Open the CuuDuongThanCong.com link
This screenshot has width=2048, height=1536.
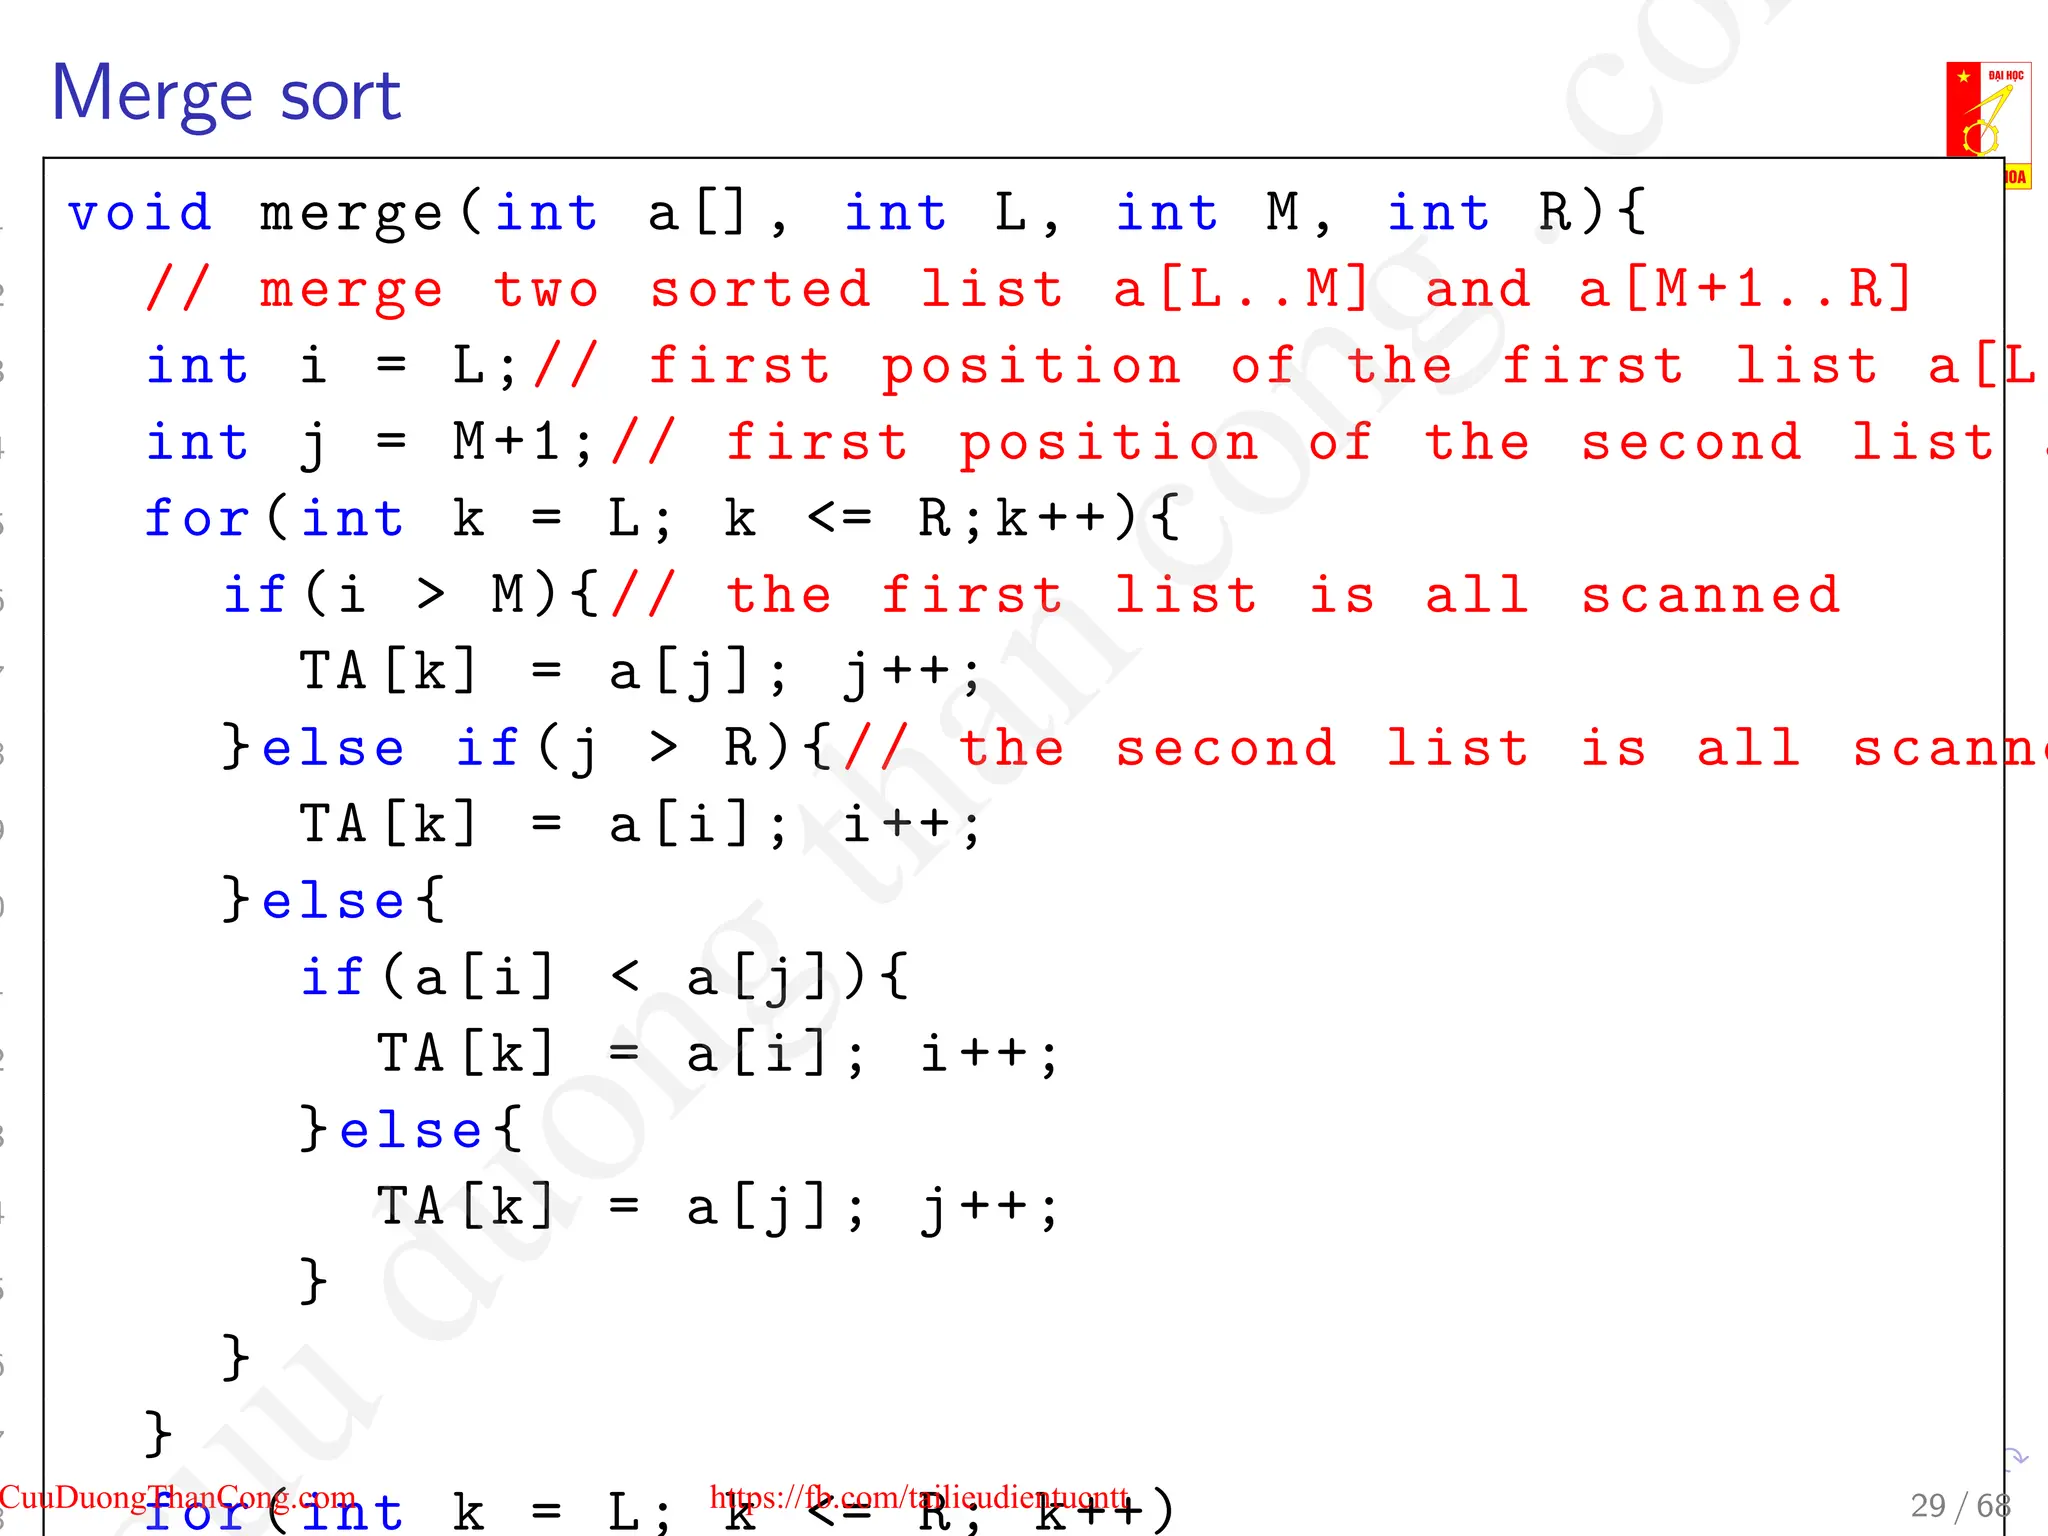pos(178,1497)
